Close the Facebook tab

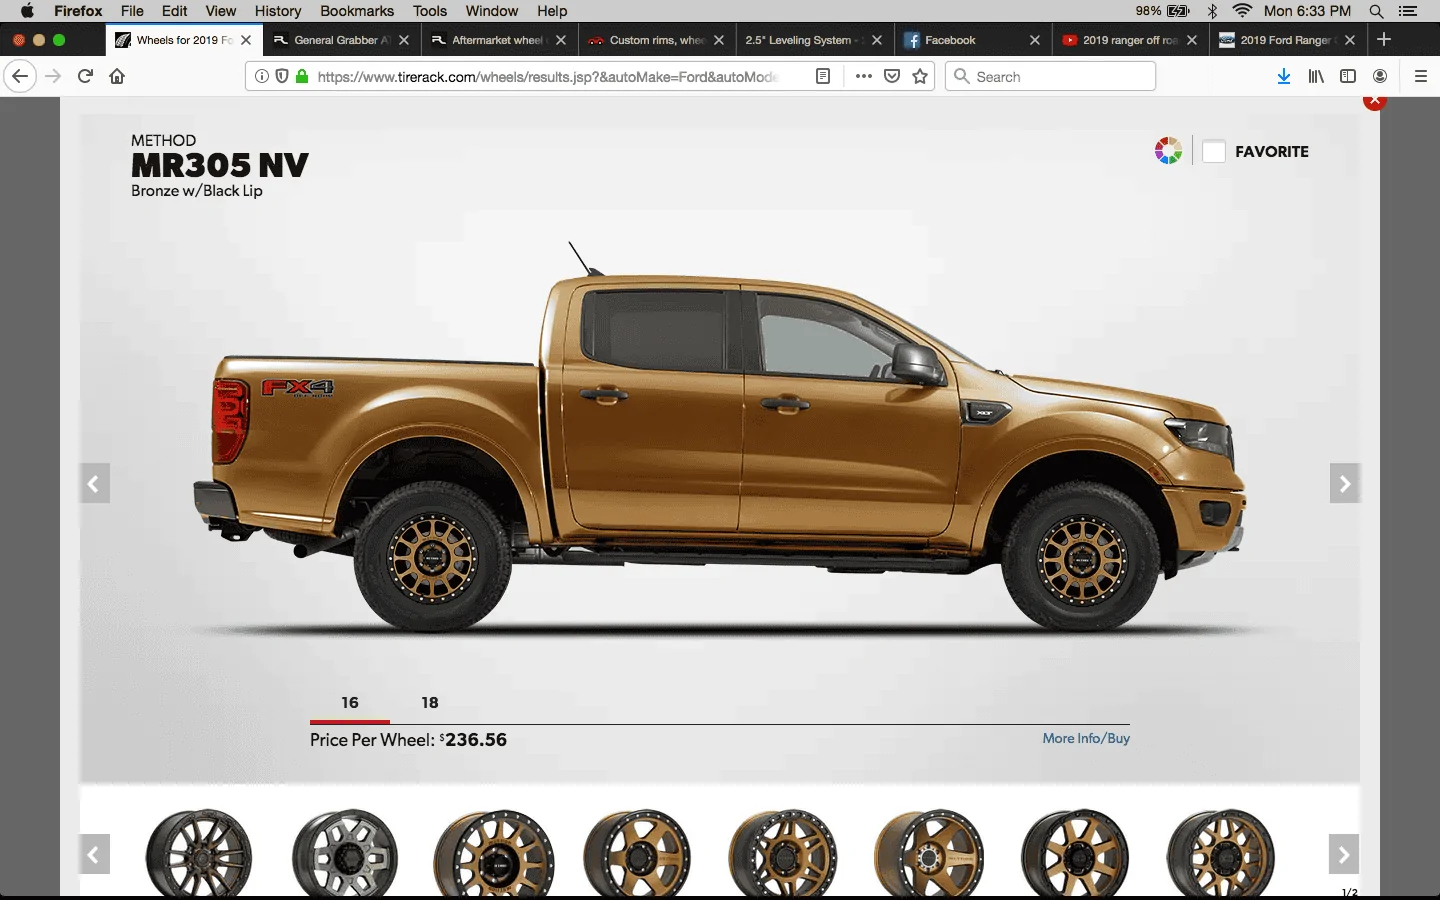click(1035, 40)
